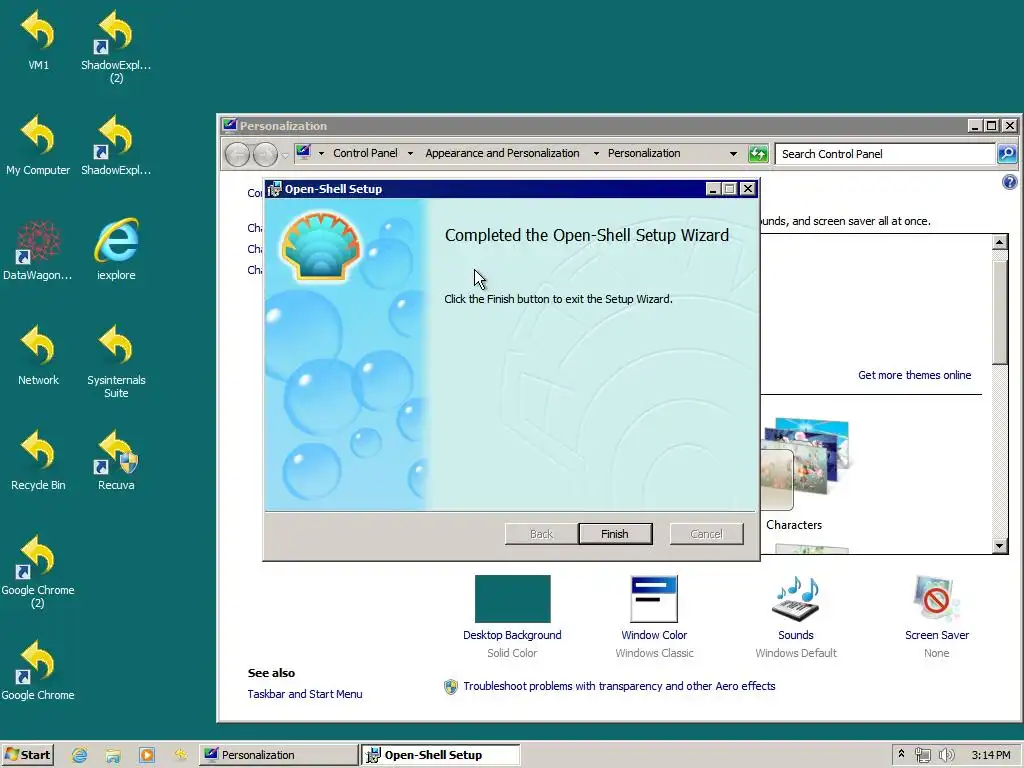Select the Google Chrome (2) desktop shortcut
This screenshot has width=1024, height=768.
point(38,572)
